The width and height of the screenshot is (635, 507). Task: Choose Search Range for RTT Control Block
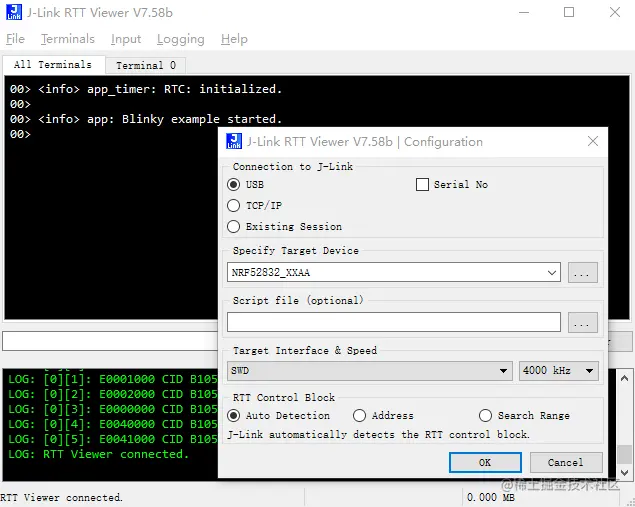485,415
